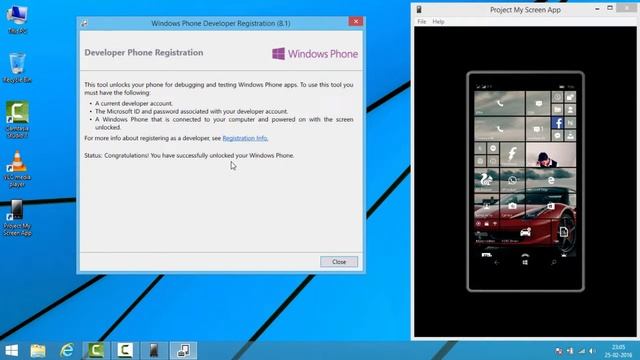Viewport: 640px width, 360px height.
Task: Tap the small blue Facebook tile
Action: tap(557, 122)
